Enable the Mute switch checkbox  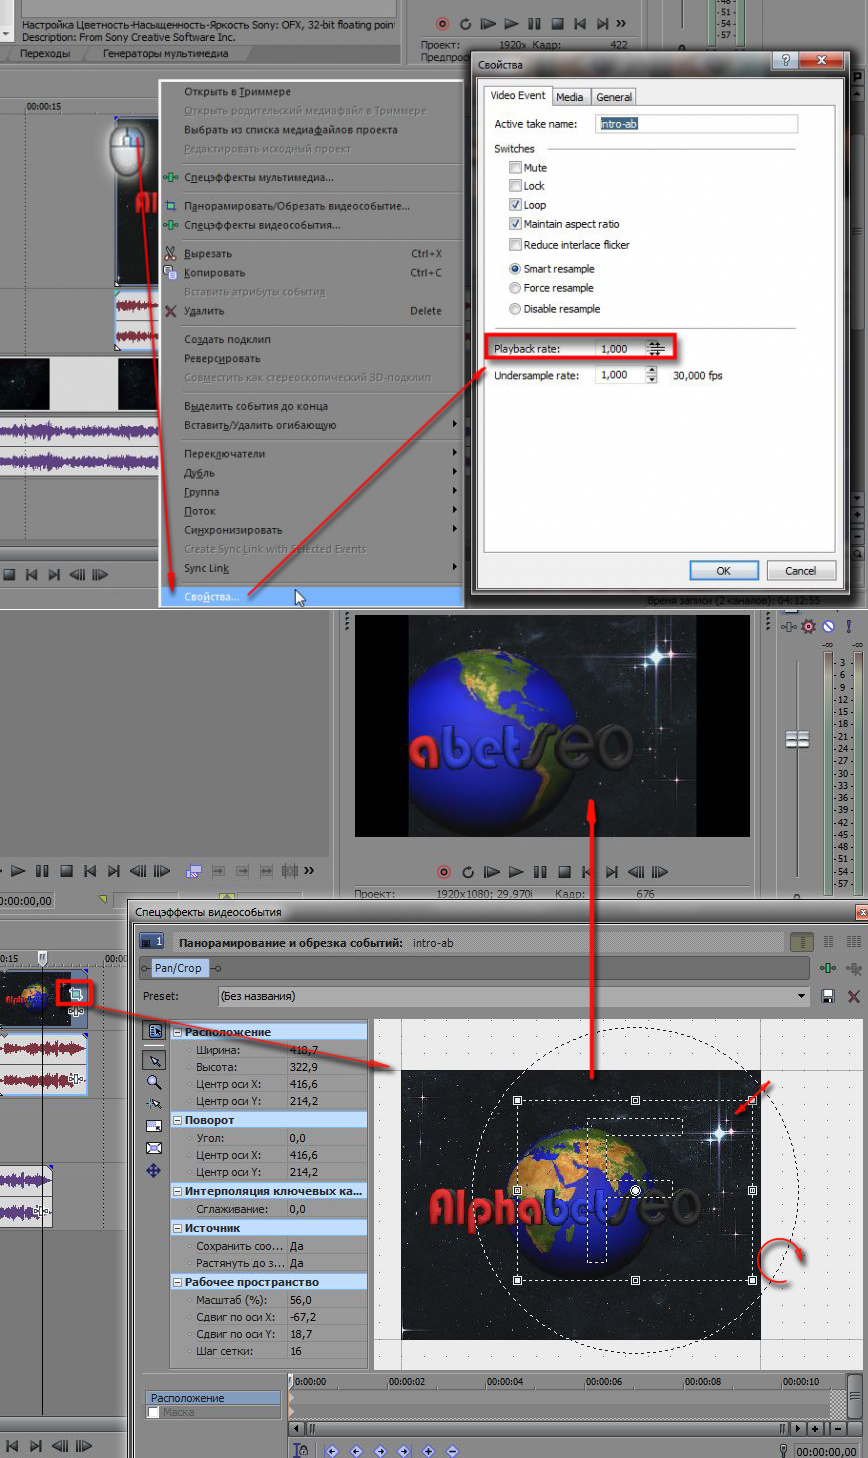[x=516, y=168]
